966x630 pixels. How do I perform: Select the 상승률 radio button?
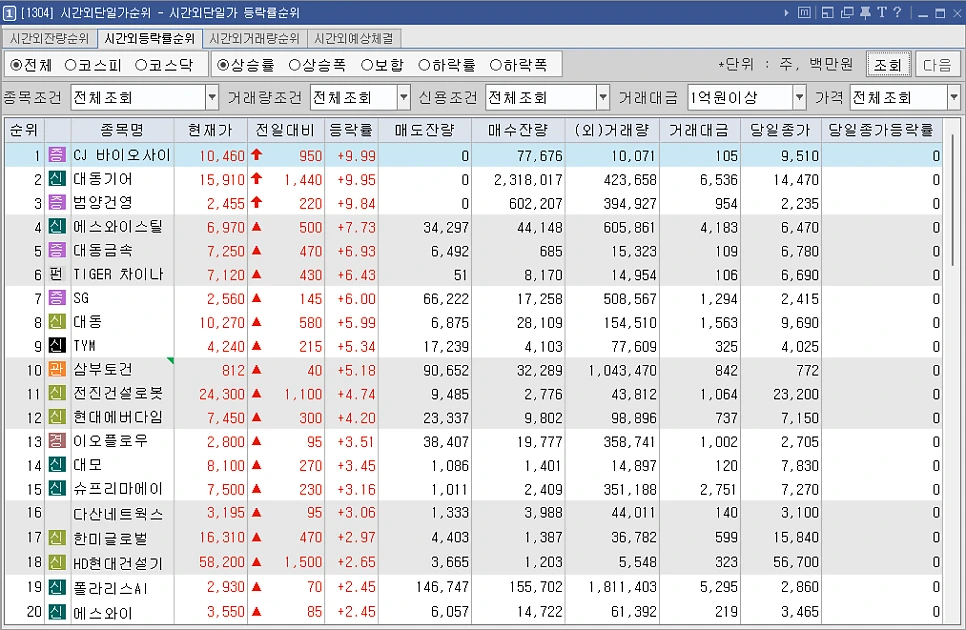[223, 65]
